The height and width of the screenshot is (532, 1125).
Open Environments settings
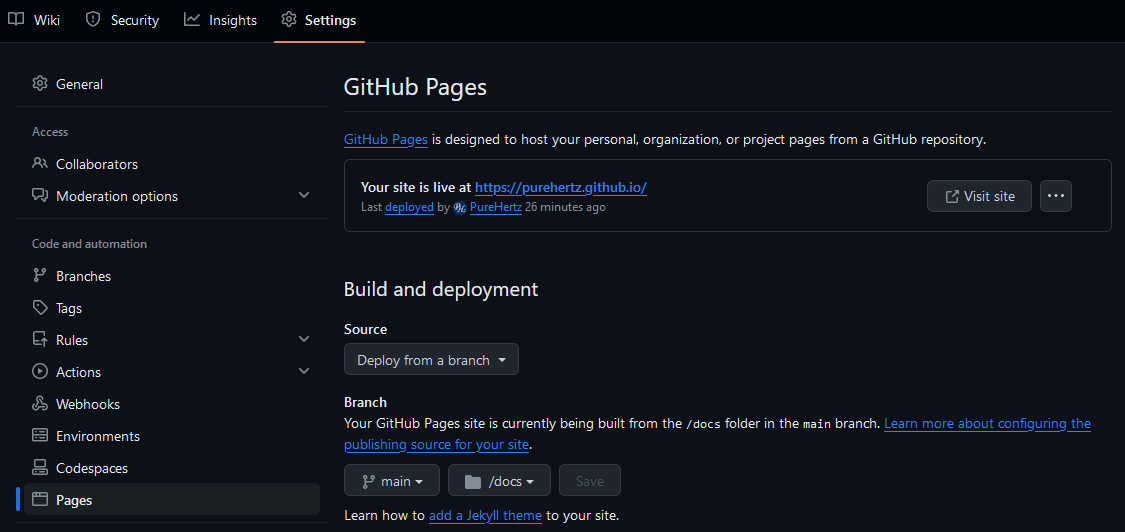click(x=172, y=436)
